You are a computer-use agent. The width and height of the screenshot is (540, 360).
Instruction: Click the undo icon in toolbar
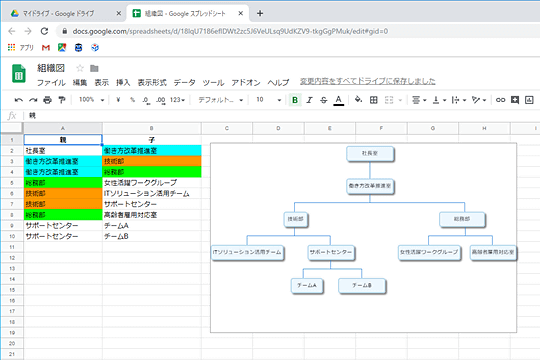tap(19, 100)
